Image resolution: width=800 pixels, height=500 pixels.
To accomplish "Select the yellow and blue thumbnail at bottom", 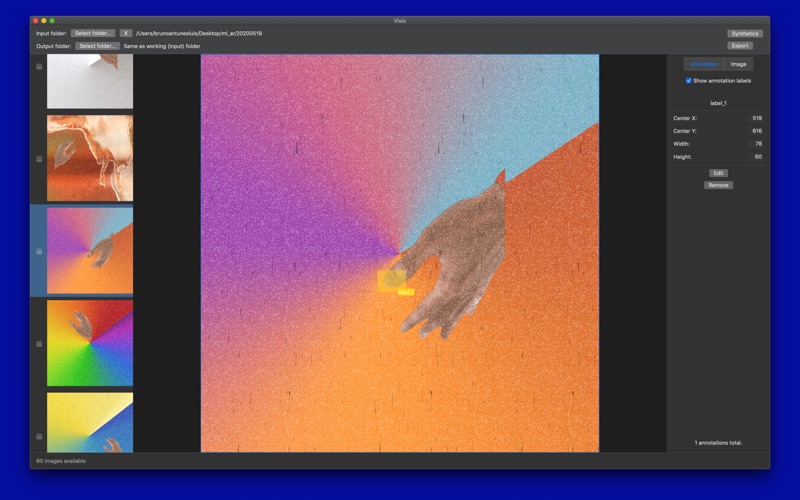I will 90,422.
